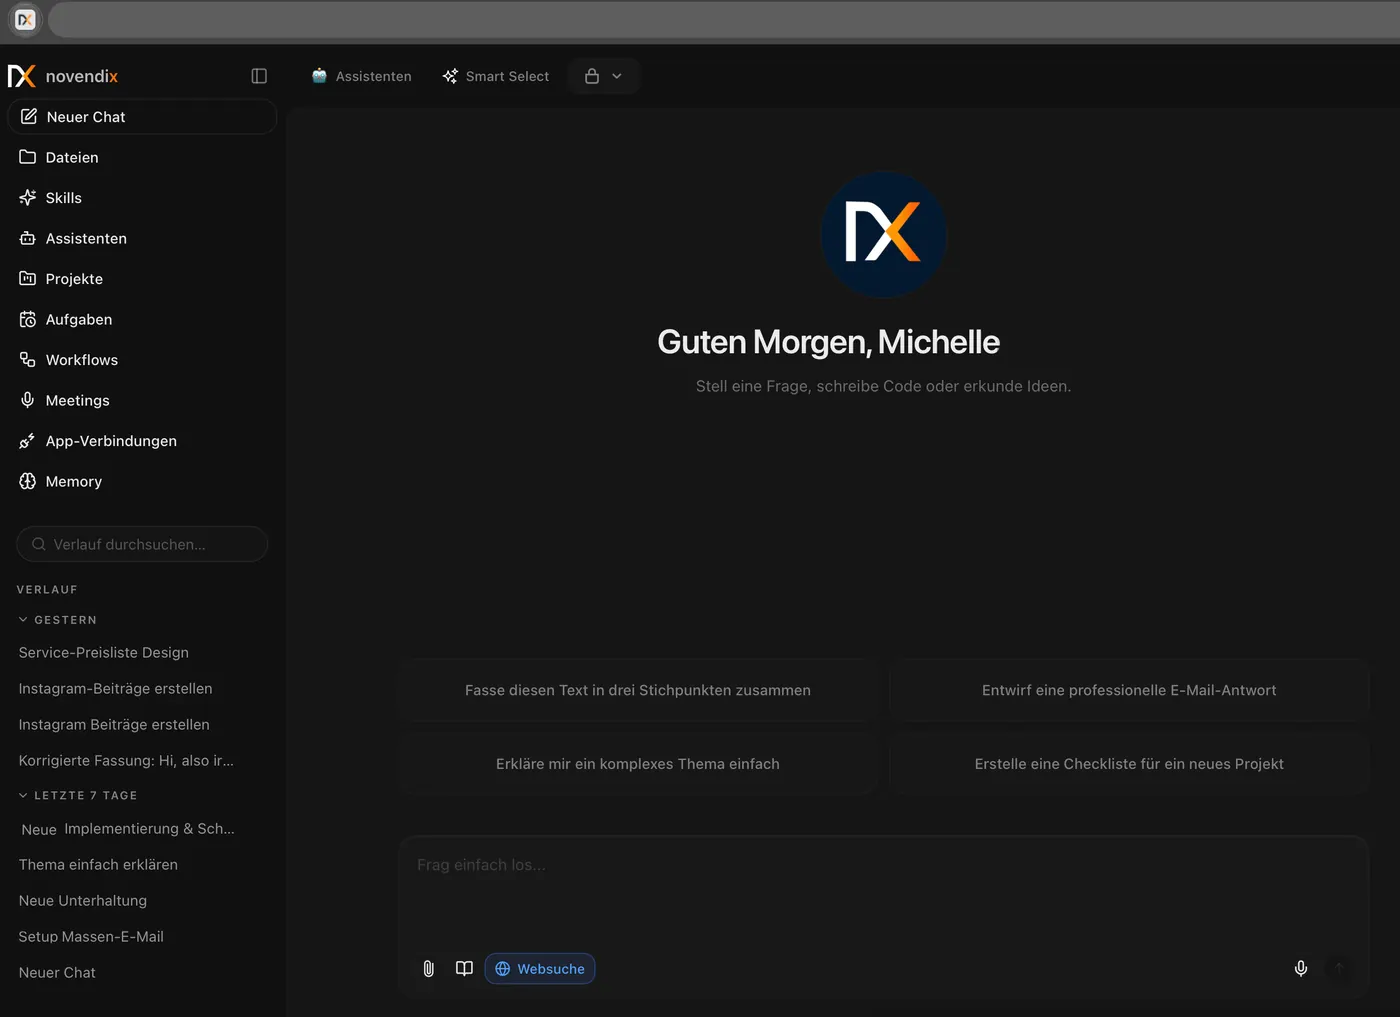
Task: Click the Meetings microphone icon
Action: pyautogui.click(x=28, y=400)
